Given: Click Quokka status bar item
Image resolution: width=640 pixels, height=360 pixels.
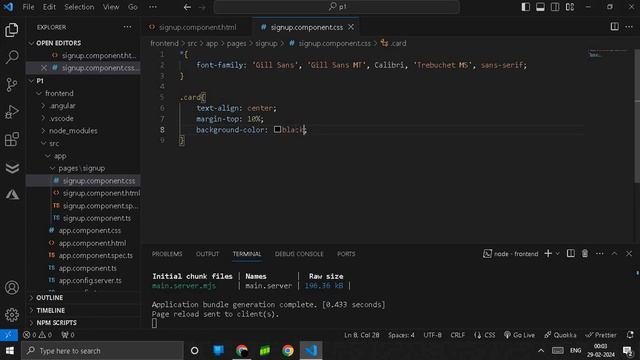Looking at the screenshot, I should (x=560, y=335).
